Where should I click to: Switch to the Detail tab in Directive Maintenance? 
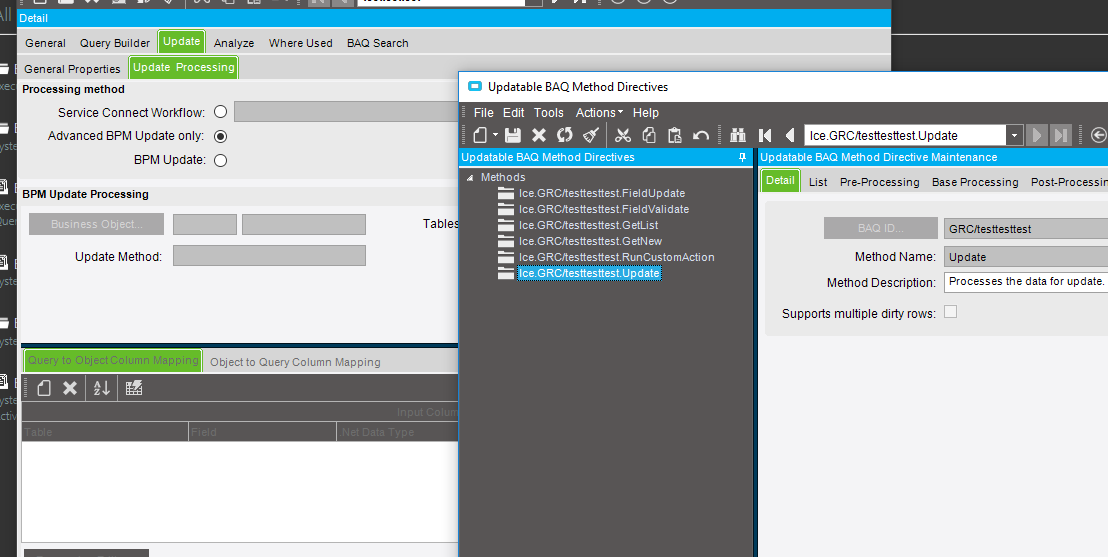point(780,180)
